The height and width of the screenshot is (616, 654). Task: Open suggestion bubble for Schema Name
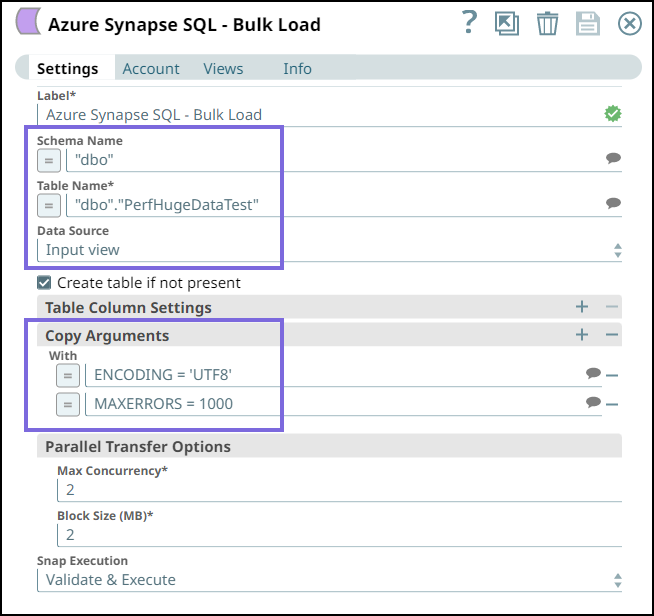[613, 158]
